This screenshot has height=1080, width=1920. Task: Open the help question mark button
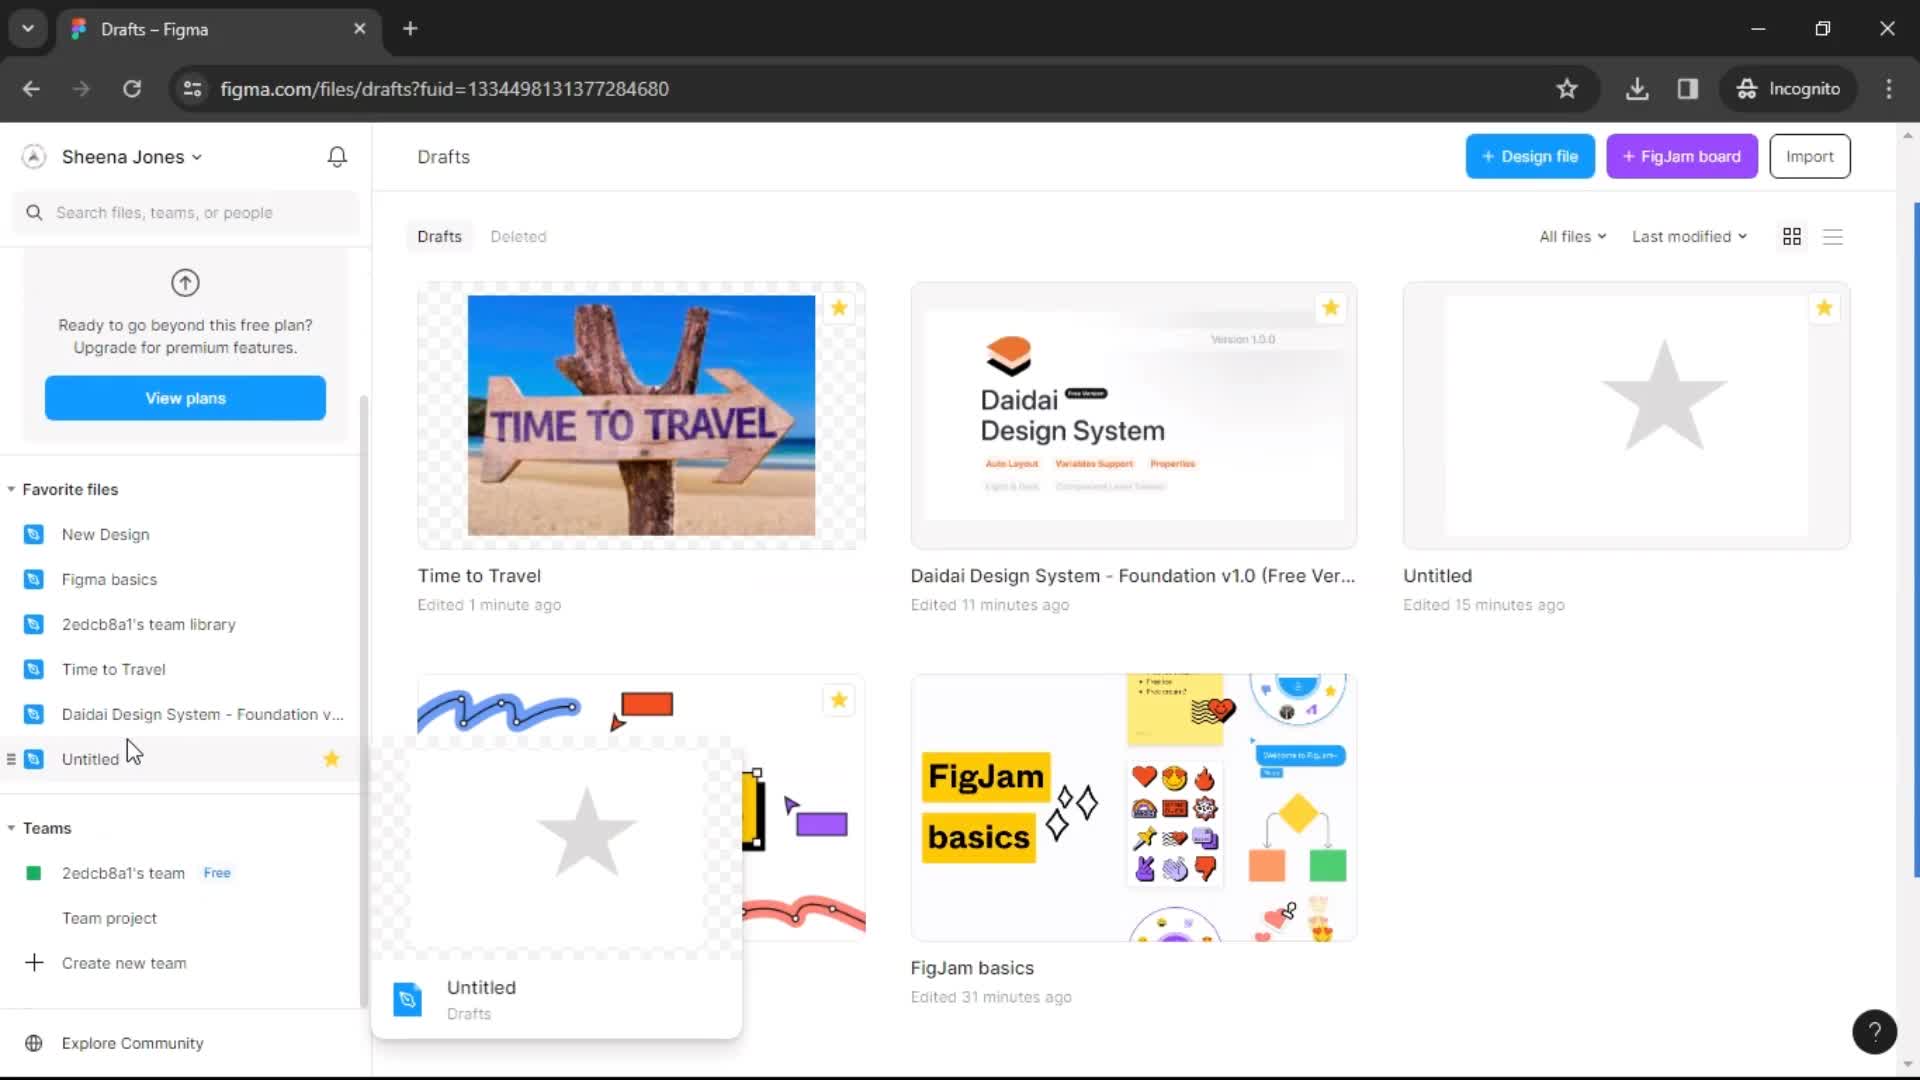tap(1875, 1032)
